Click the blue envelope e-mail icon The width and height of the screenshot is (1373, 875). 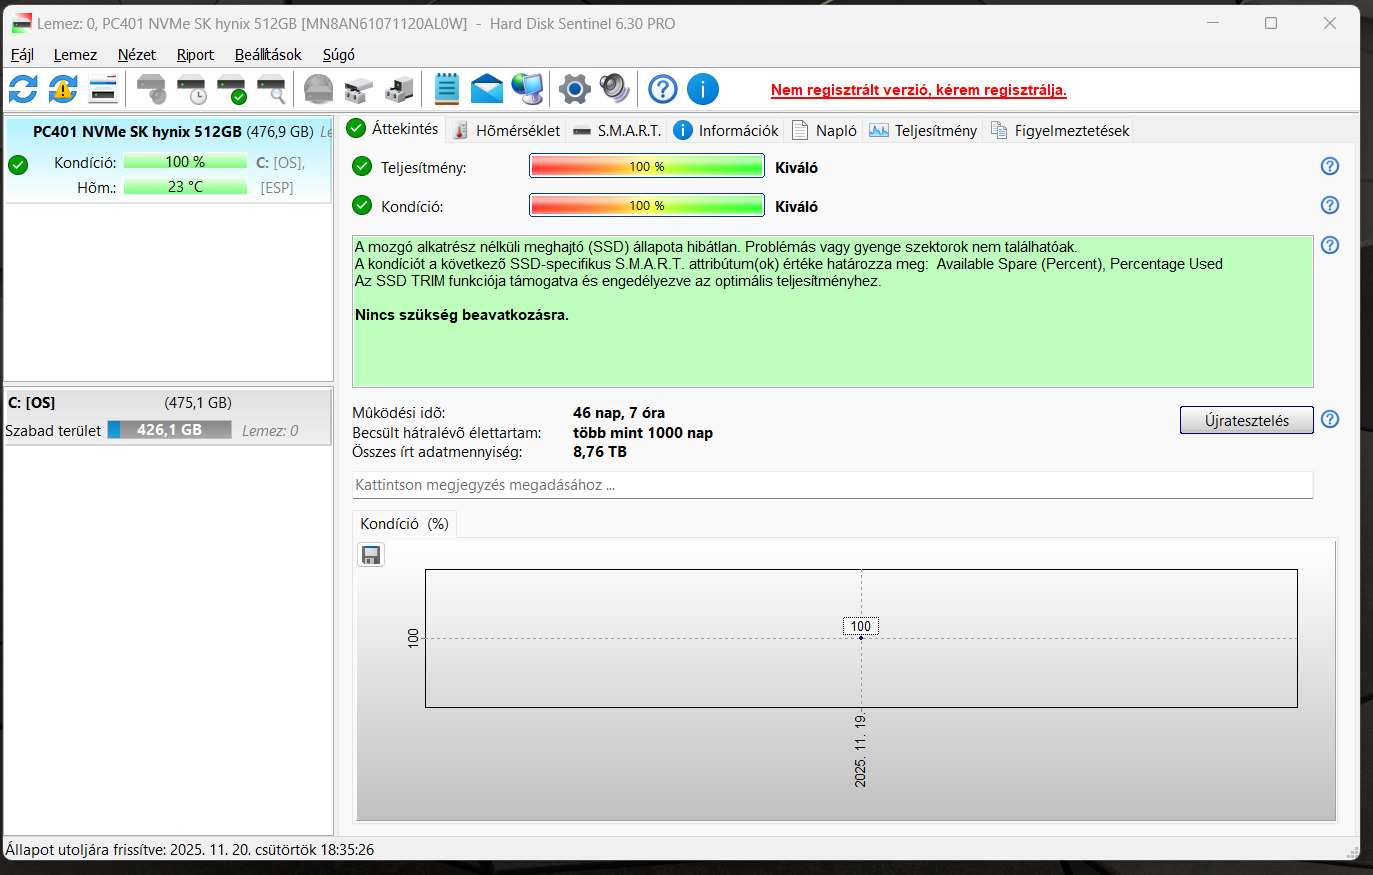[487, 89]
